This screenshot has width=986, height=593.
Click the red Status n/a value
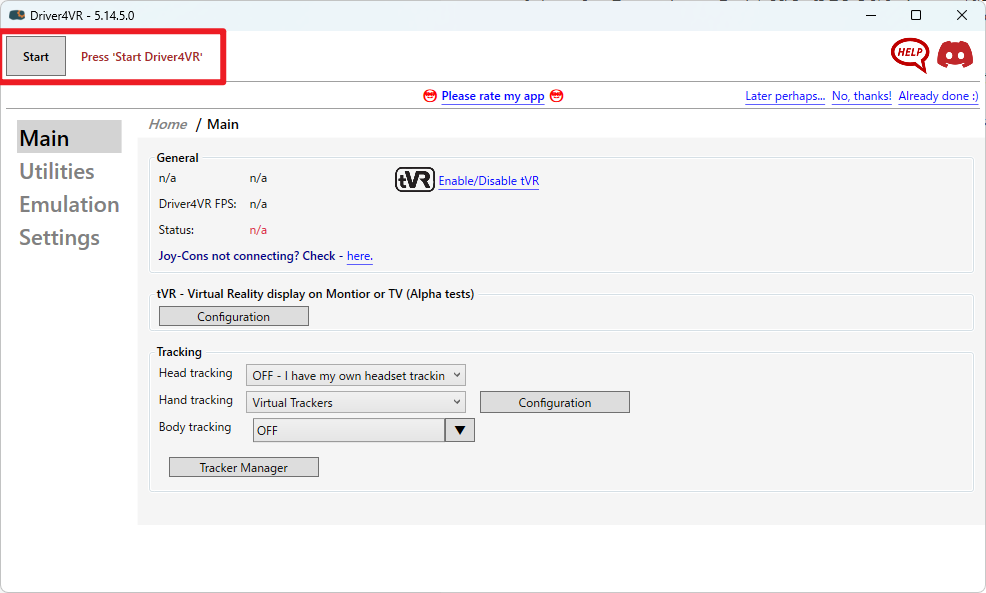click(258, 230)
